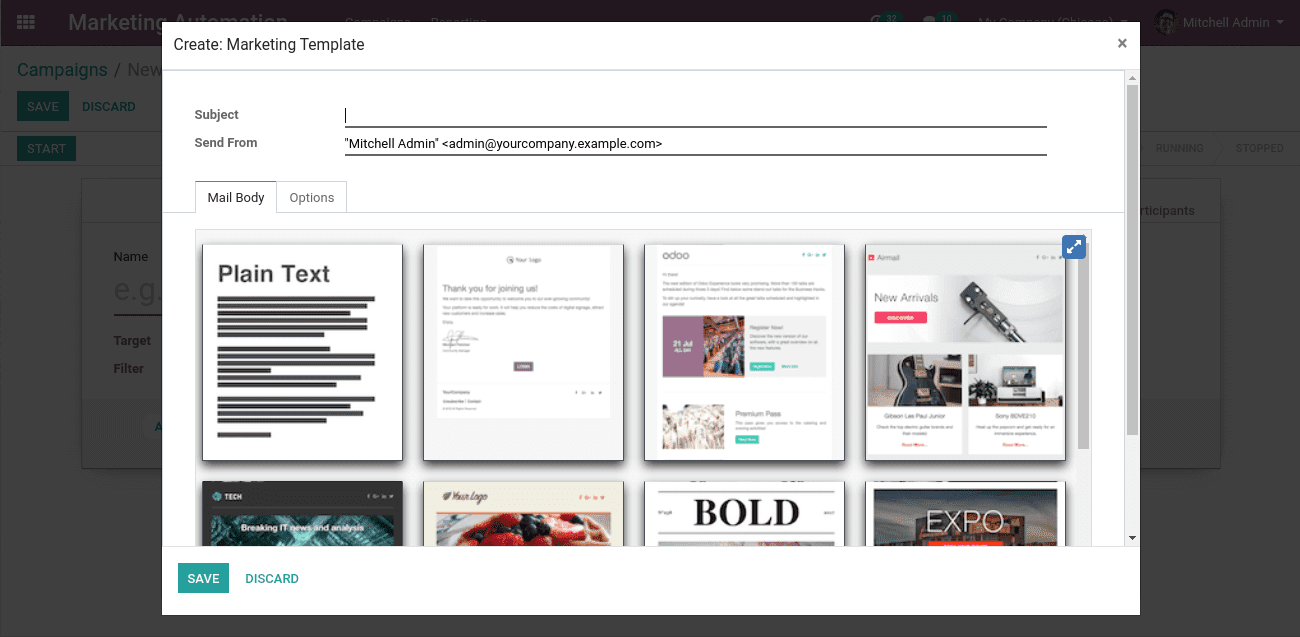Click the Marketing Automation app title
The width and height of the screenshot is (1300, 637).
click(177, 22)
